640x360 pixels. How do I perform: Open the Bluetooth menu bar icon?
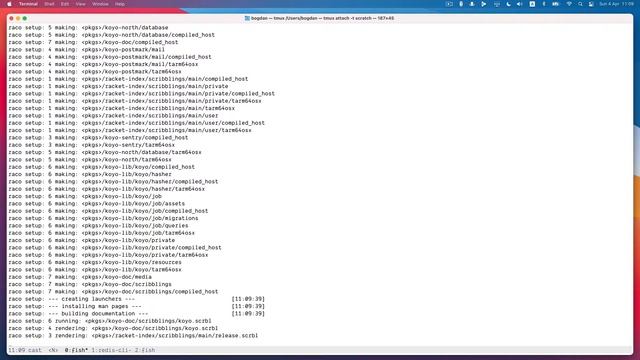tap(544, 4)
